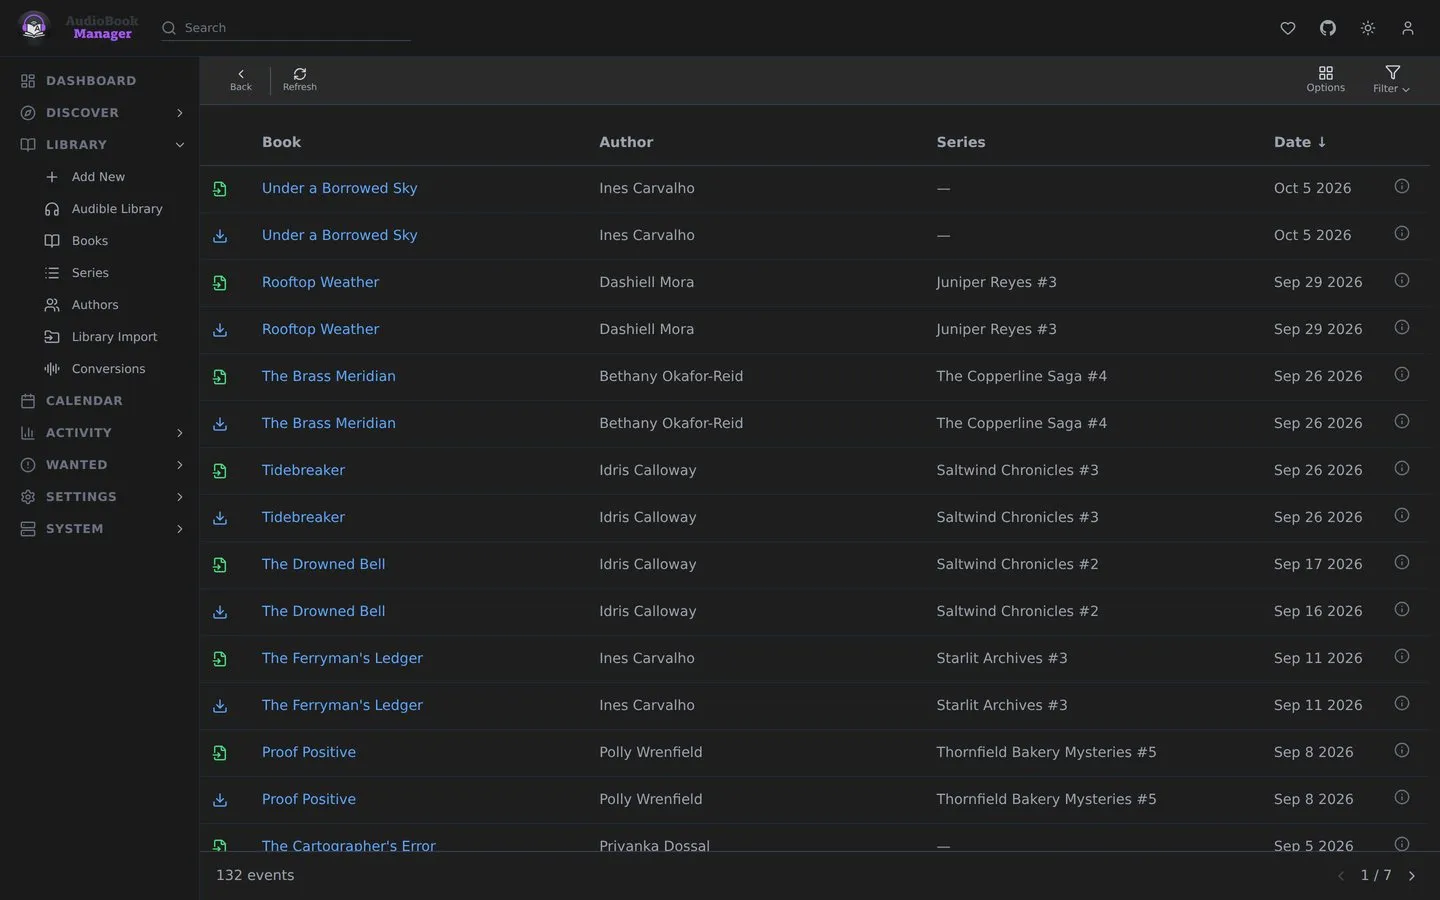Open the Series sidebar entry

(x=90, y=273)
